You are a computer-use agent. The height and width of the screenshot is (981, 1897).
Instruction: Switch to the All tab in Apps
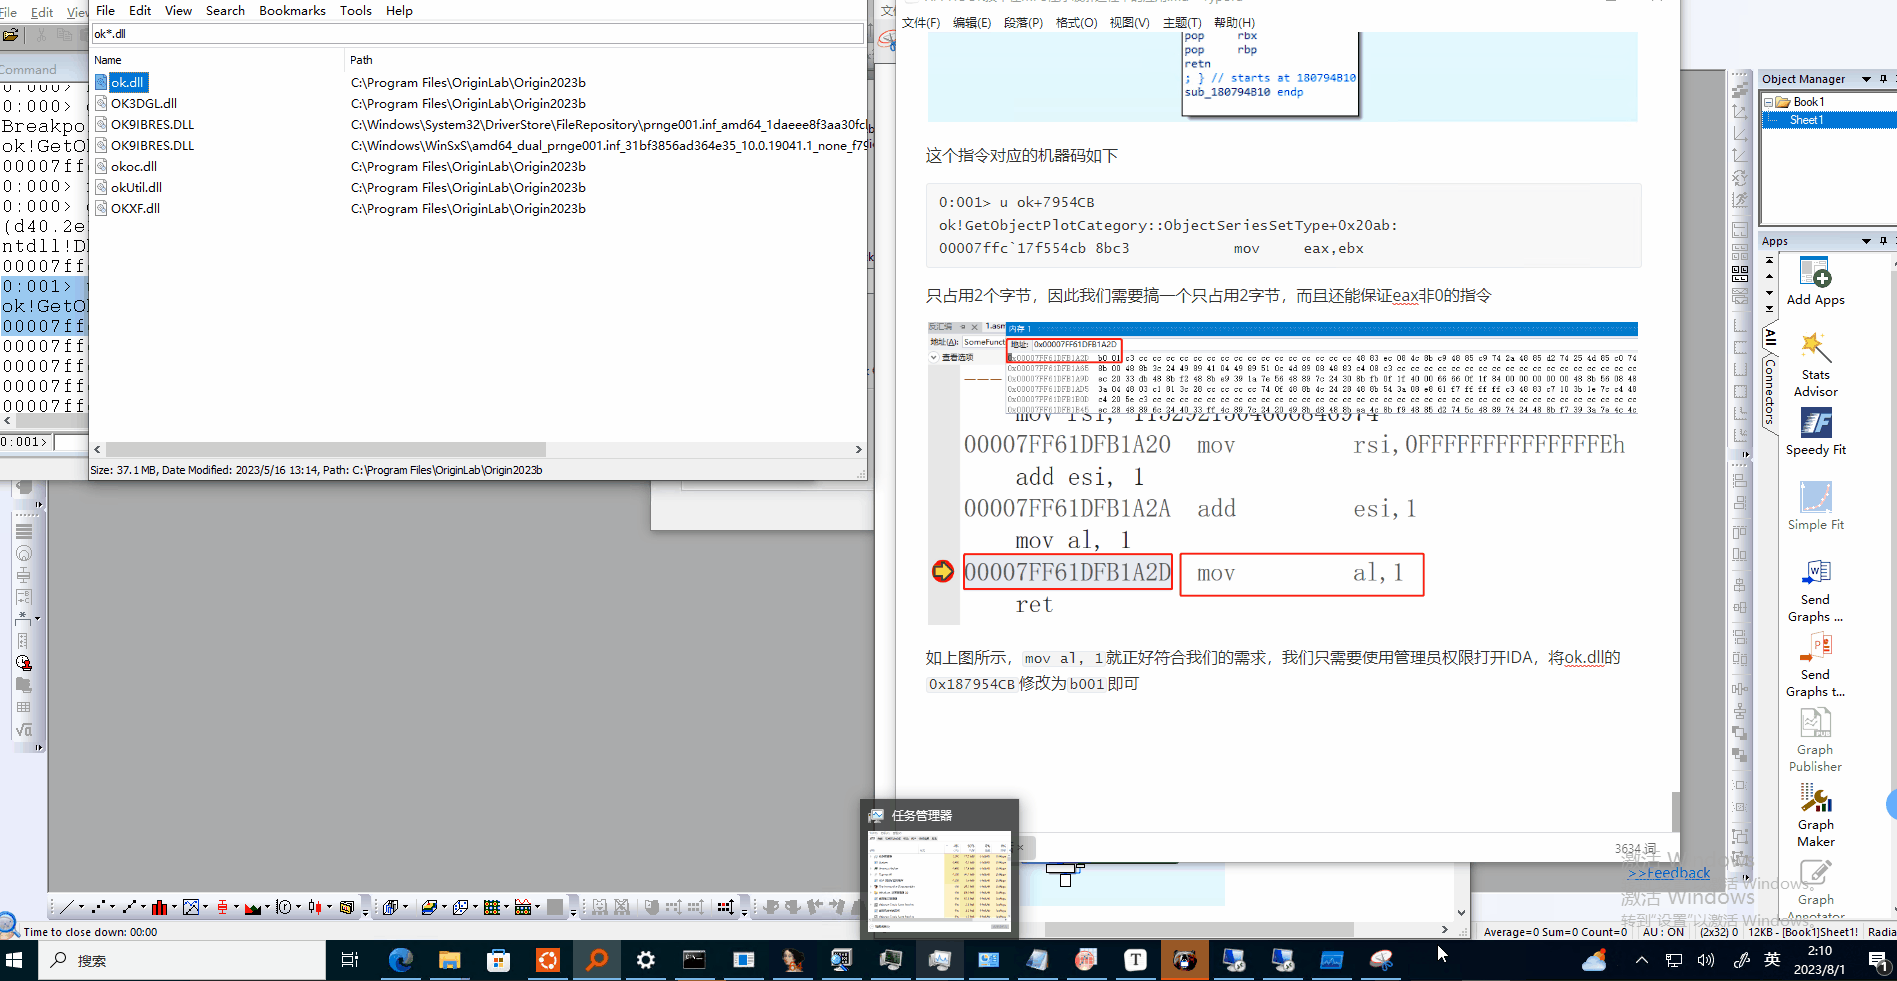click(1769, 337)
